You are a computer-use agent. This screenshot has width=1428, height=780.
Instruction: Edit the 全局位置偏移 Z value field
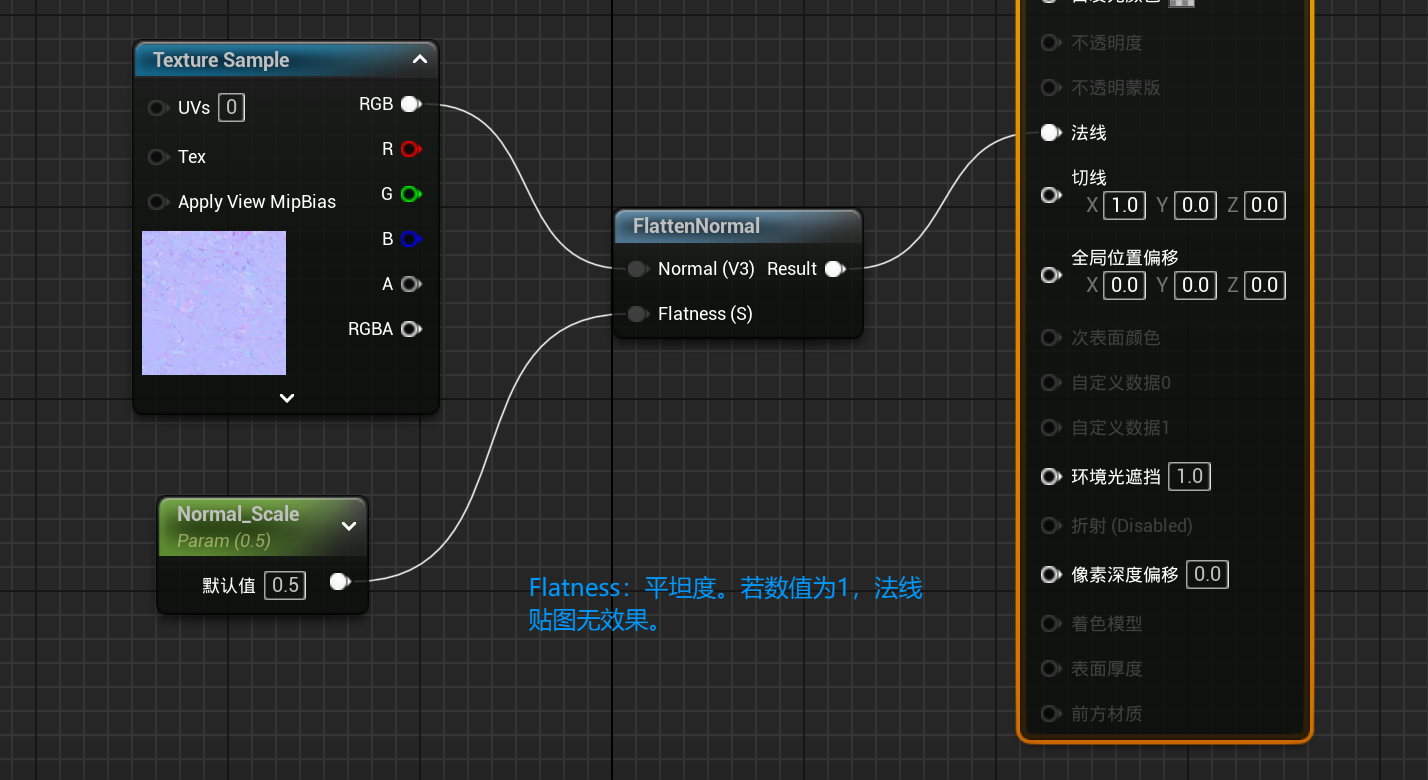1264,285
